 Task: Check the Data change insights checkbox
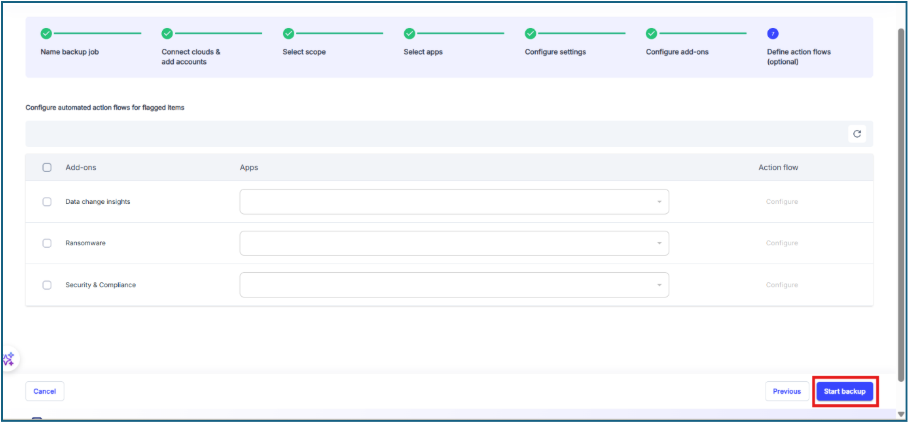(x=47, y=202)
